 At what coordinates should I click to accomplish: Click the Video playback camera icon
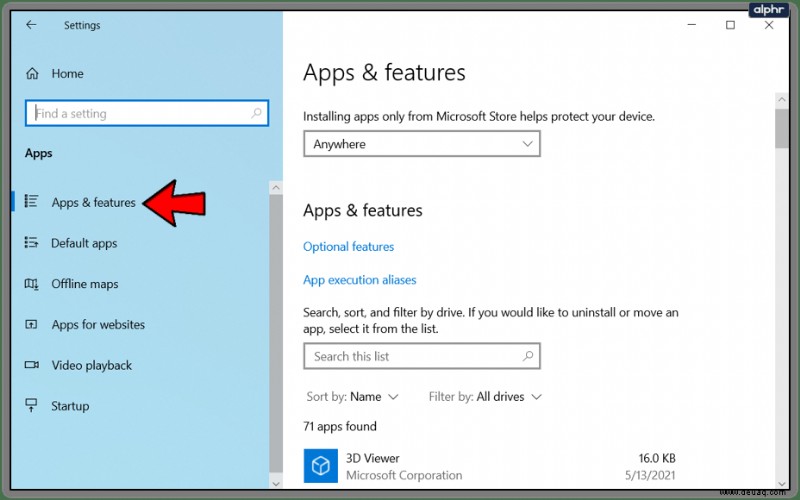[32, 365]
